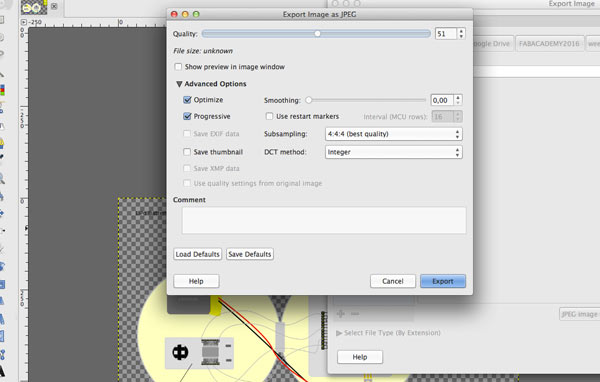The width and height of the screenshot is (600, 382).
Task: Click the Save Defaults button
Action: click(x=250, y=254)
